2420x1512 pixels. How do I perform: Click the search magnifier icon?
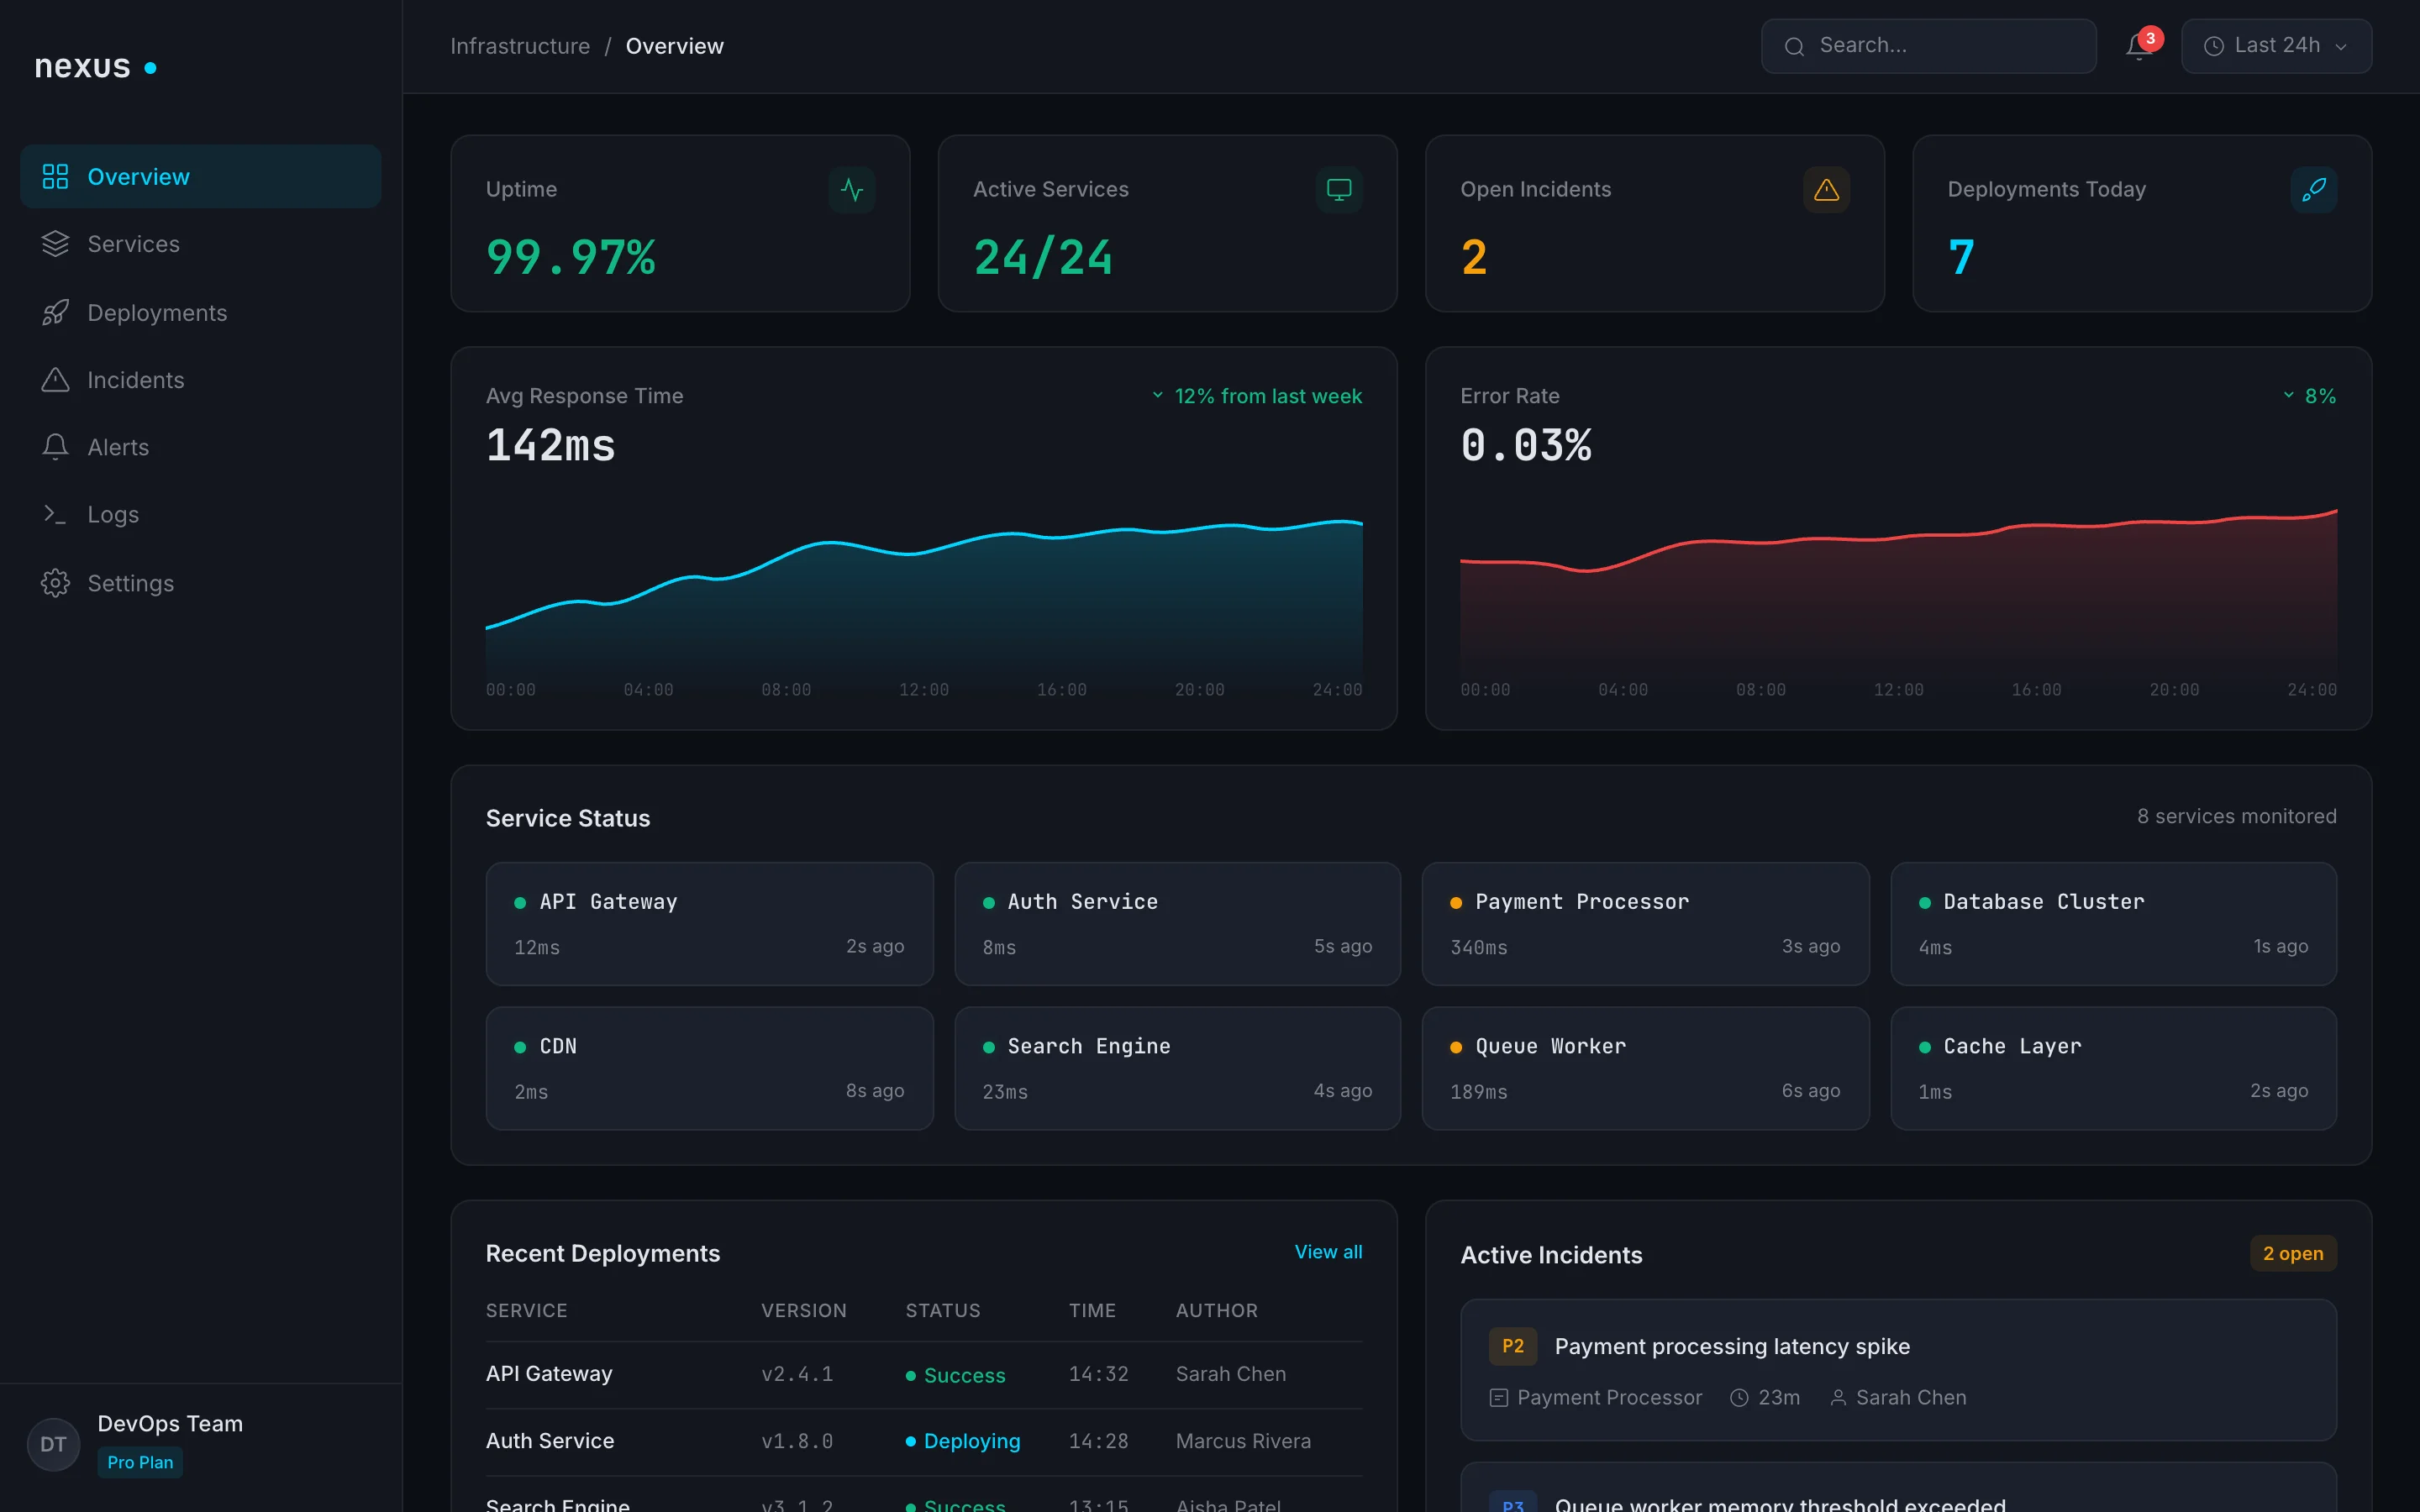coord(1794,46)
